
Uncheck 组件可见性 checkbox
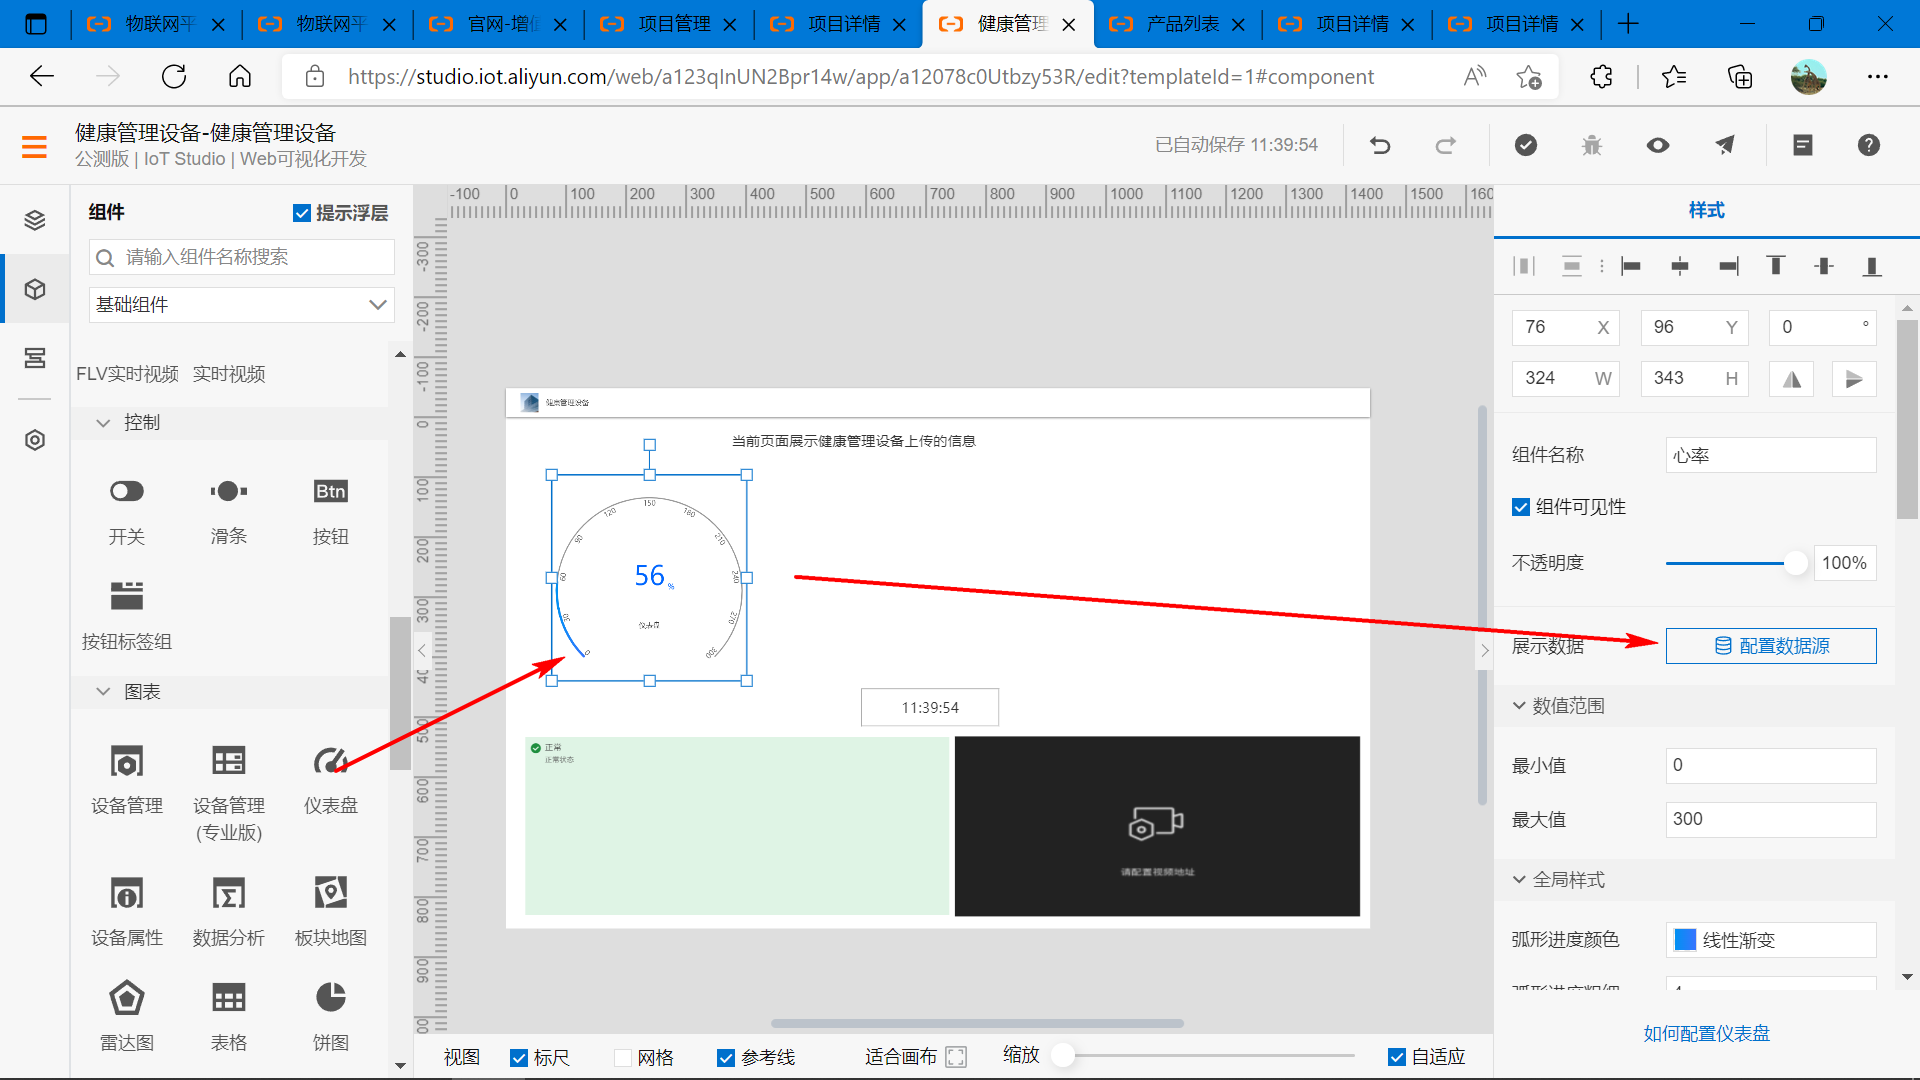click(1521, 507)
